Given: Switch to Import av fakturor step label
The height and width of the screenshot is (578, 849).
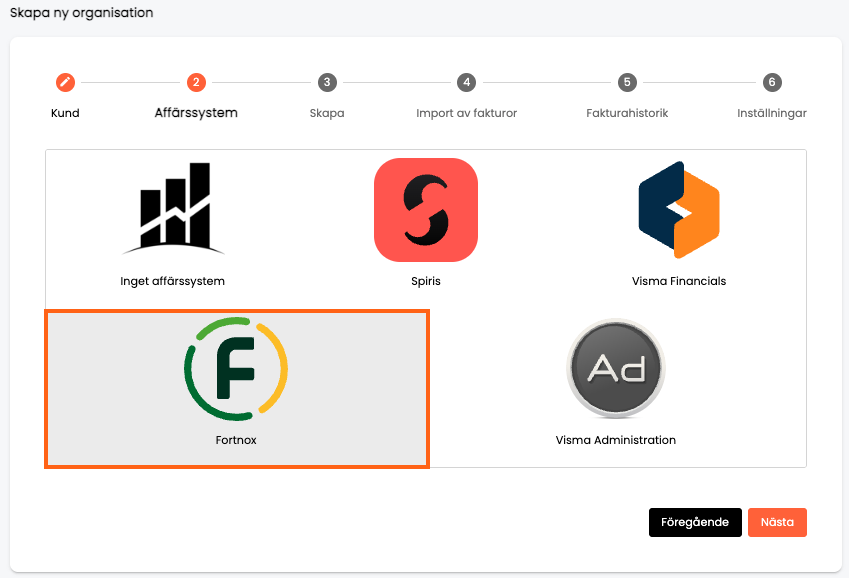Looking at the screenshot, I should 466,113.
